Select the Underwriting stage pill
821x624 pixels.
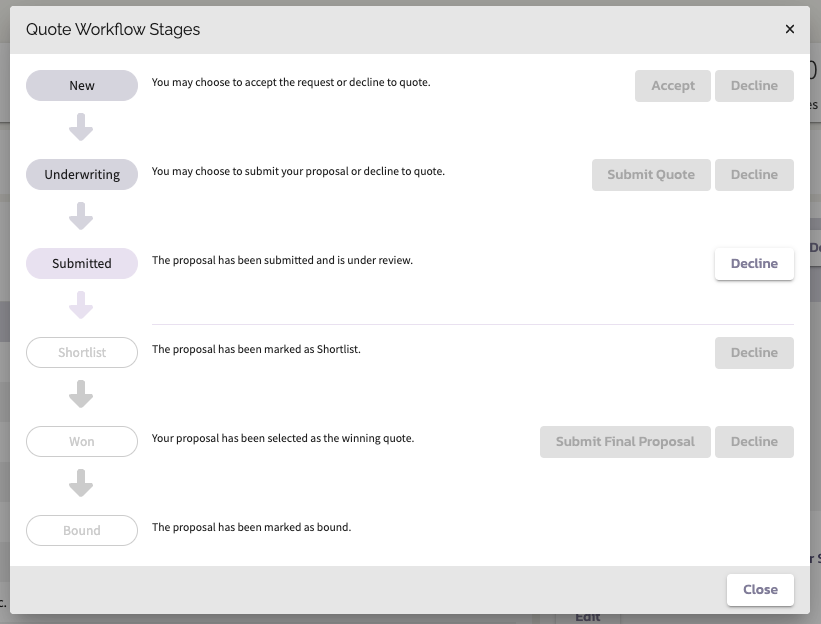[x=81, y=174]
